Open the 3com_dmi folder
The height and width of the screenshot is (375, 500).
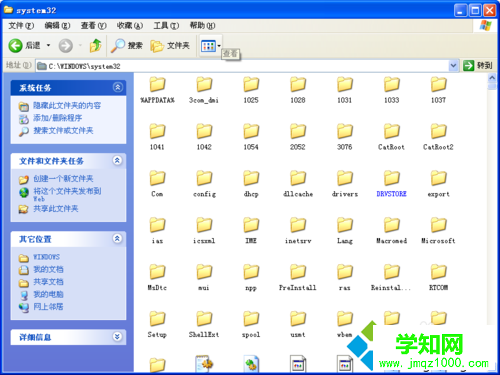pos(204,90)
